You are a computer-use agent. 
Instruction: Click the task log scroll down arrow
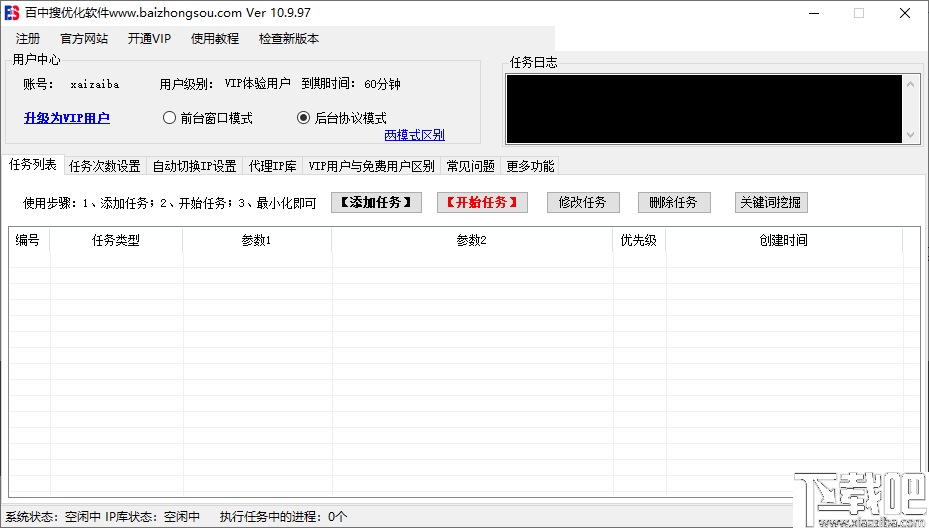click(x=911, y=135)
